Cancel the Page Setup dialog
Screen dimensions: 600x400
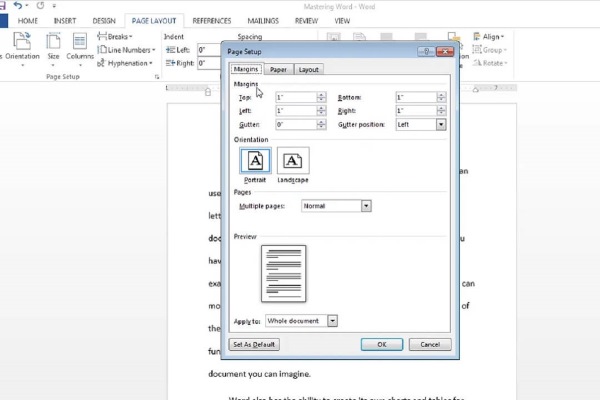(429, 344)
